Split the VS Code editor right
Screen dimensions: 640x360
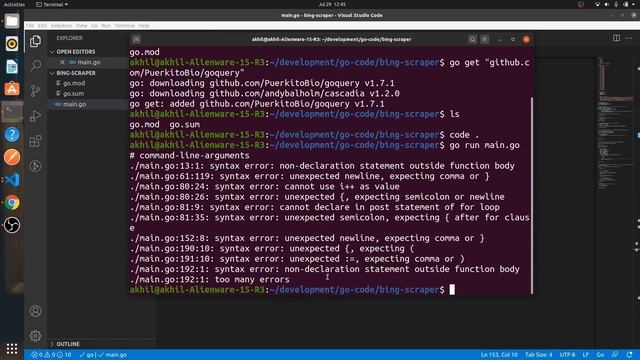pos(616,38)
